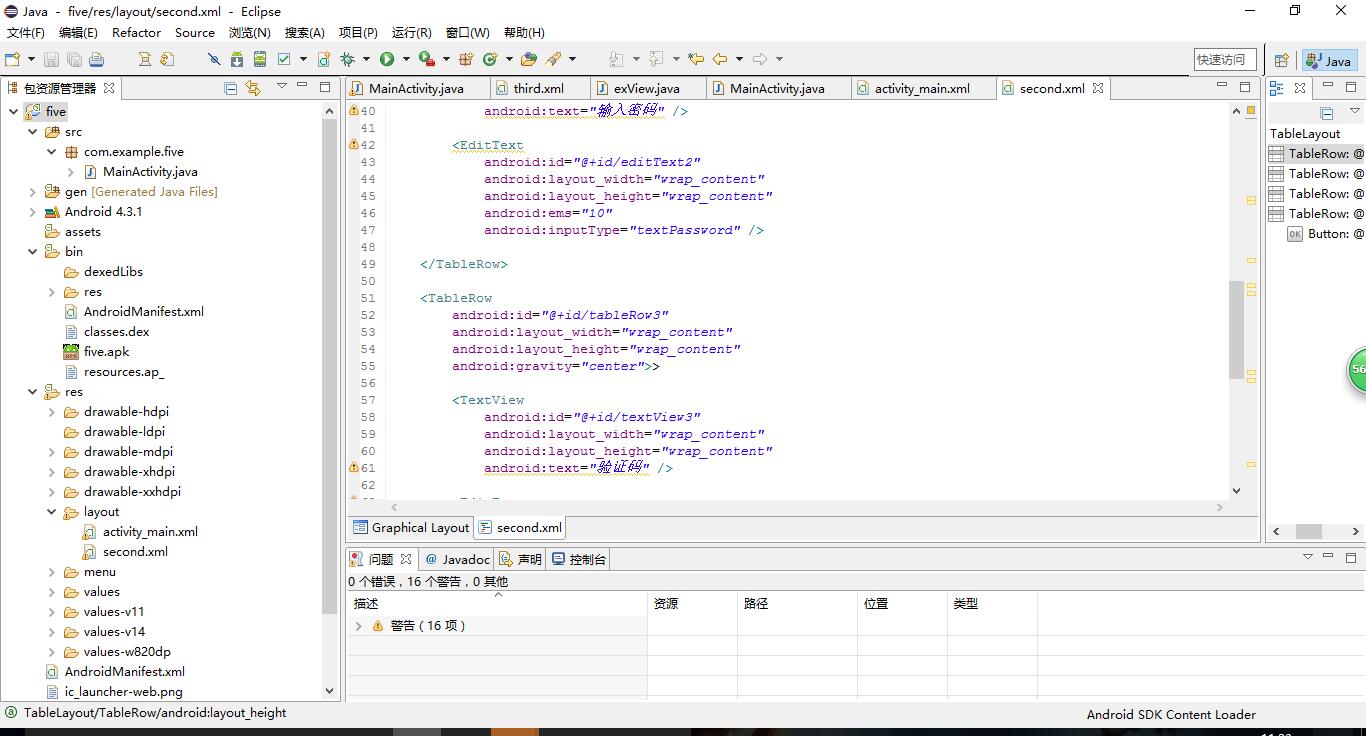Screen dimensions: 1366x736
Task: Click the External Tools run icon
Action: (427, 59)
